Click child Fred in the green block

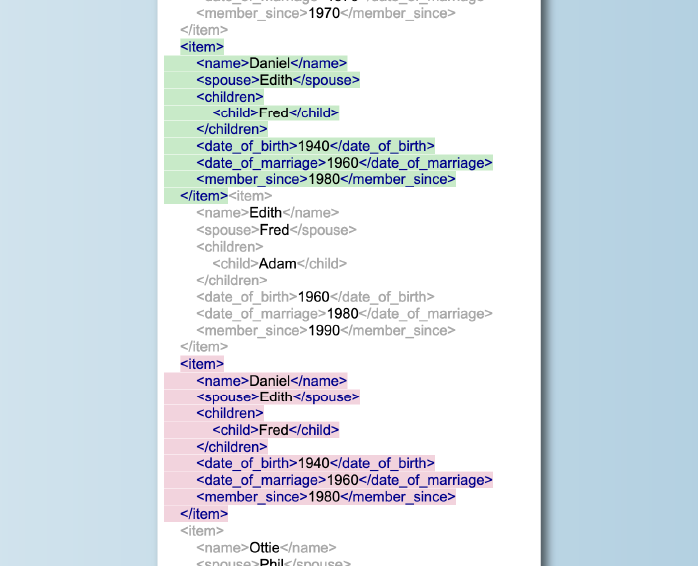click(275, 113)
